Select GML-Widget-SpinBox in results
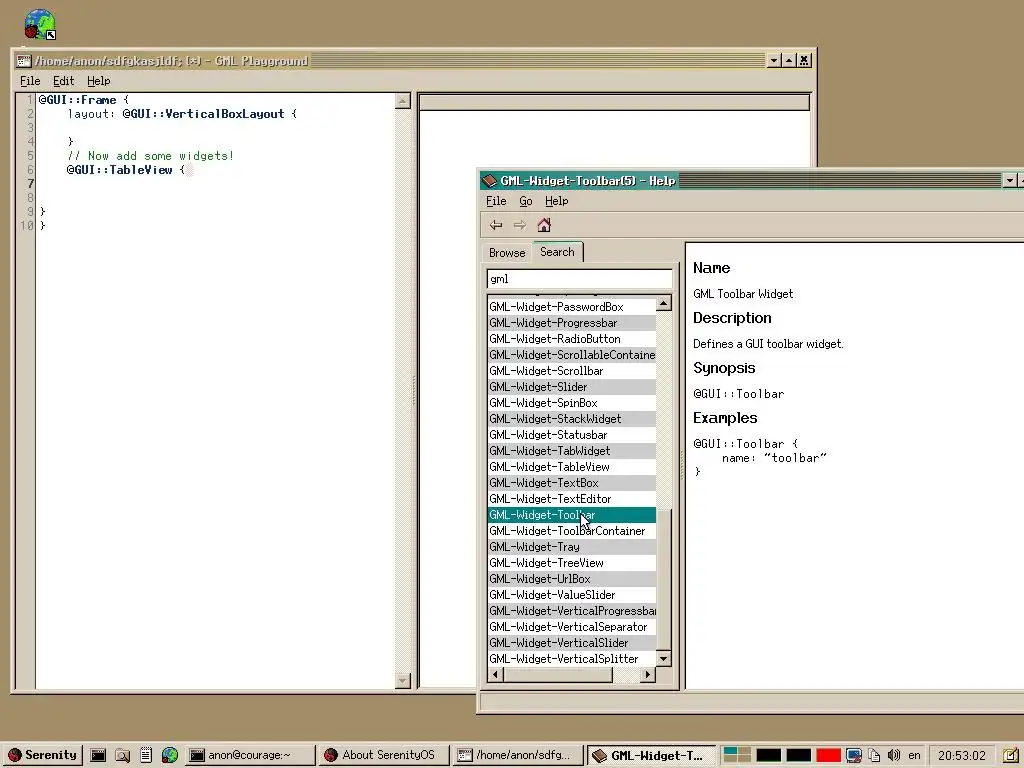 pos(571,403)
